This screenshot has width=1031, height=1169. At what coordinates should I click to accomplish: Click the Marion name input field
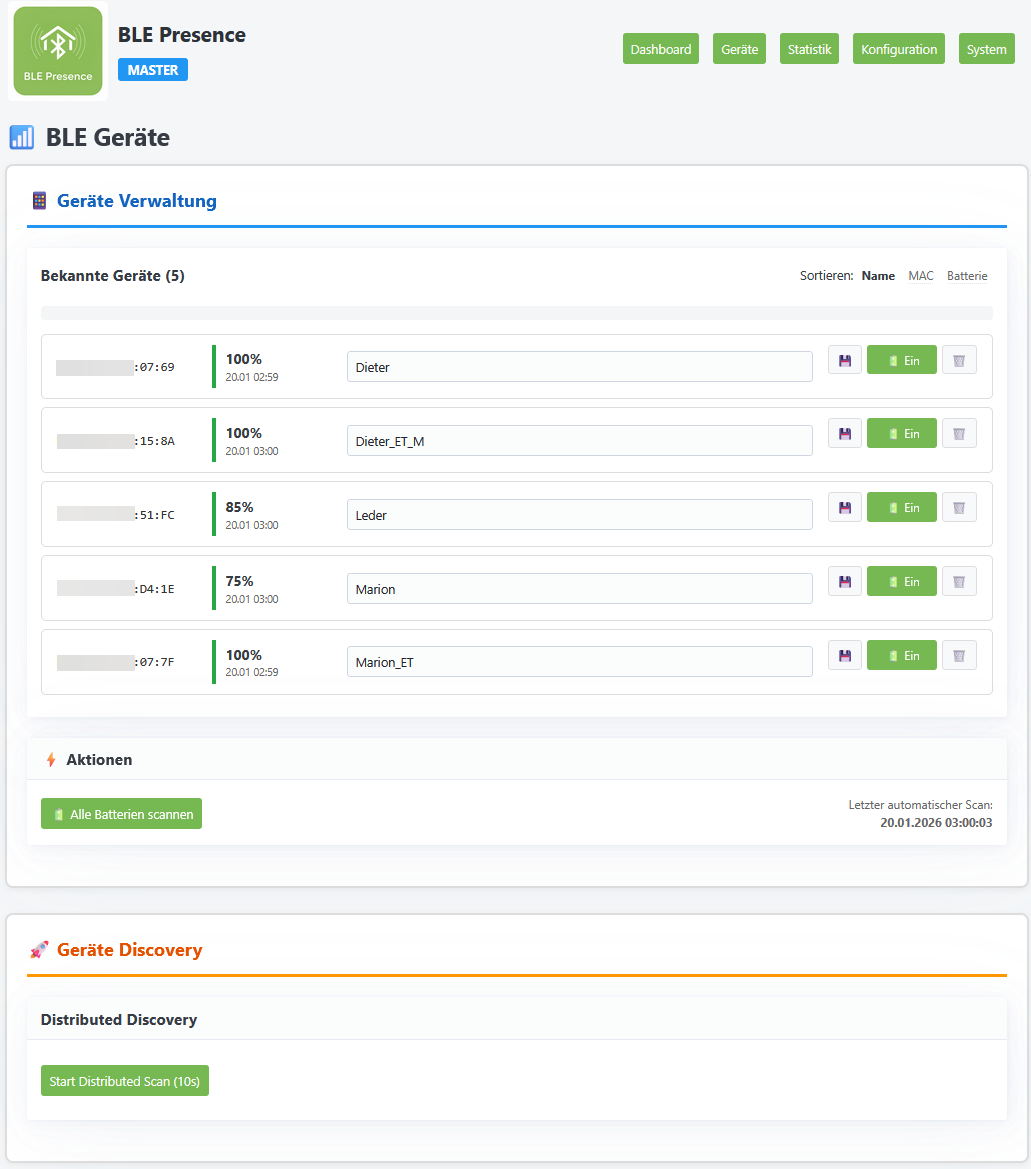click(x=579, y=589)
